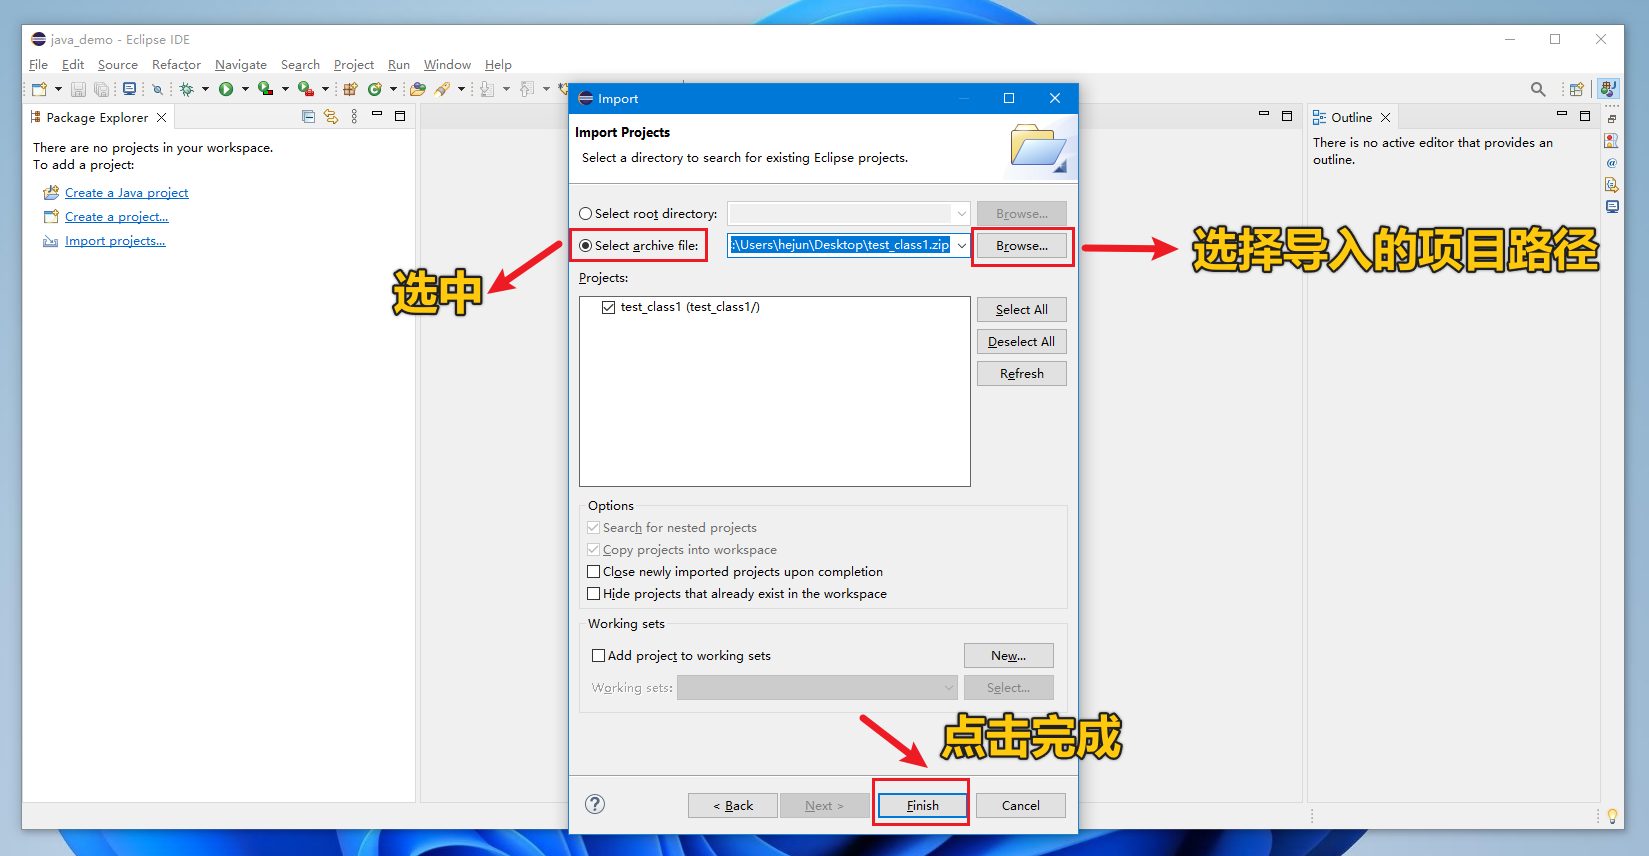Image resolution: width=1649 pixels, height=856 pixels.
Task: Open the Source menu
Action: (118, 65)
